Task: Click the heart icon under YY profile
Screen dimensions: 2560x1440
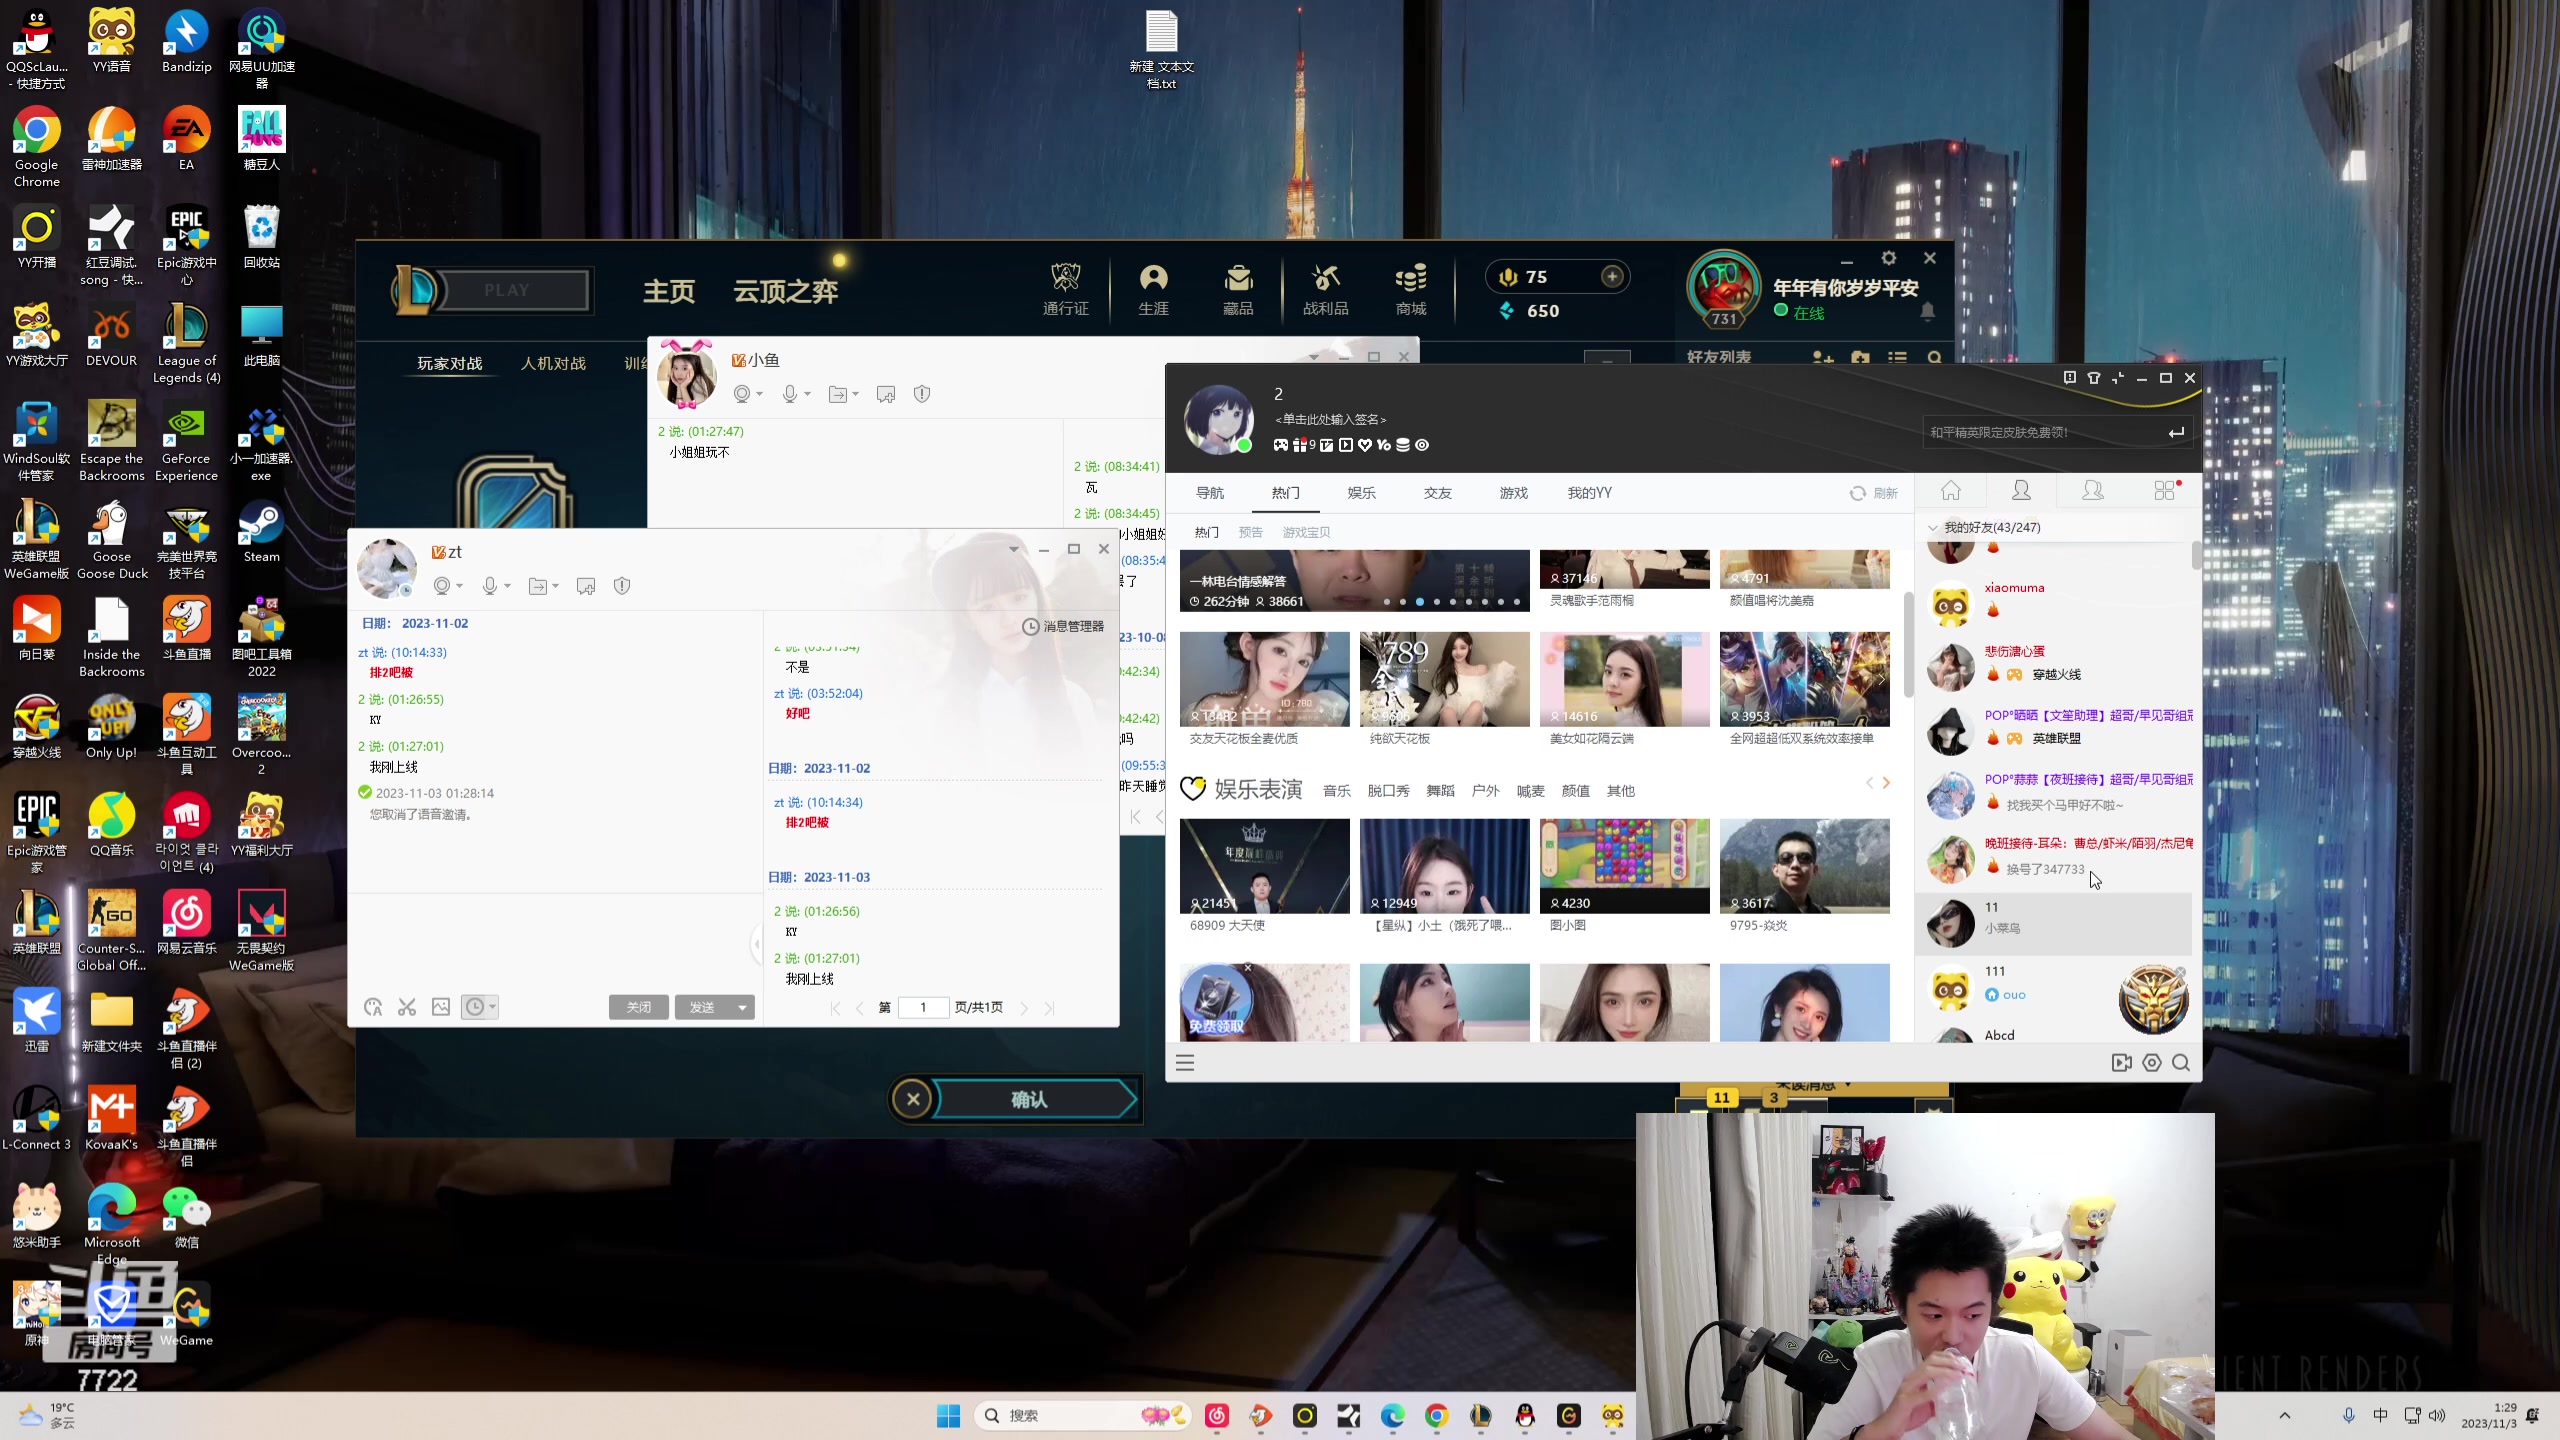Action: 1365,445
